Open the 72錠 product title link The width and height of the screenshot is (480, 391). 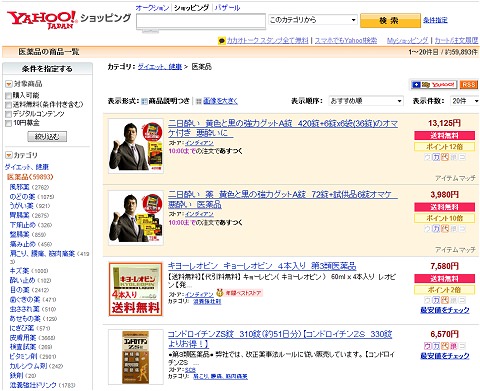tap(283, 199)
